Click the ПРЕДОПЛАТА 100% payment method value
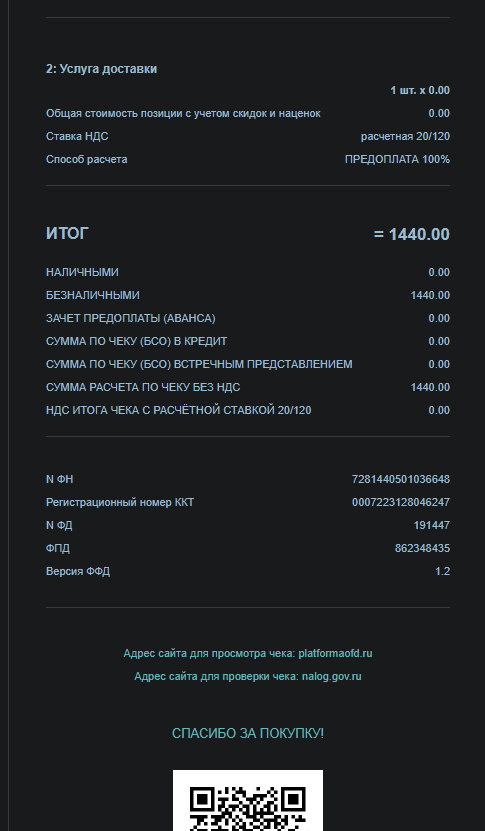Image resolution: width=485 pixels, height=831 pixels. coord(398,160)
